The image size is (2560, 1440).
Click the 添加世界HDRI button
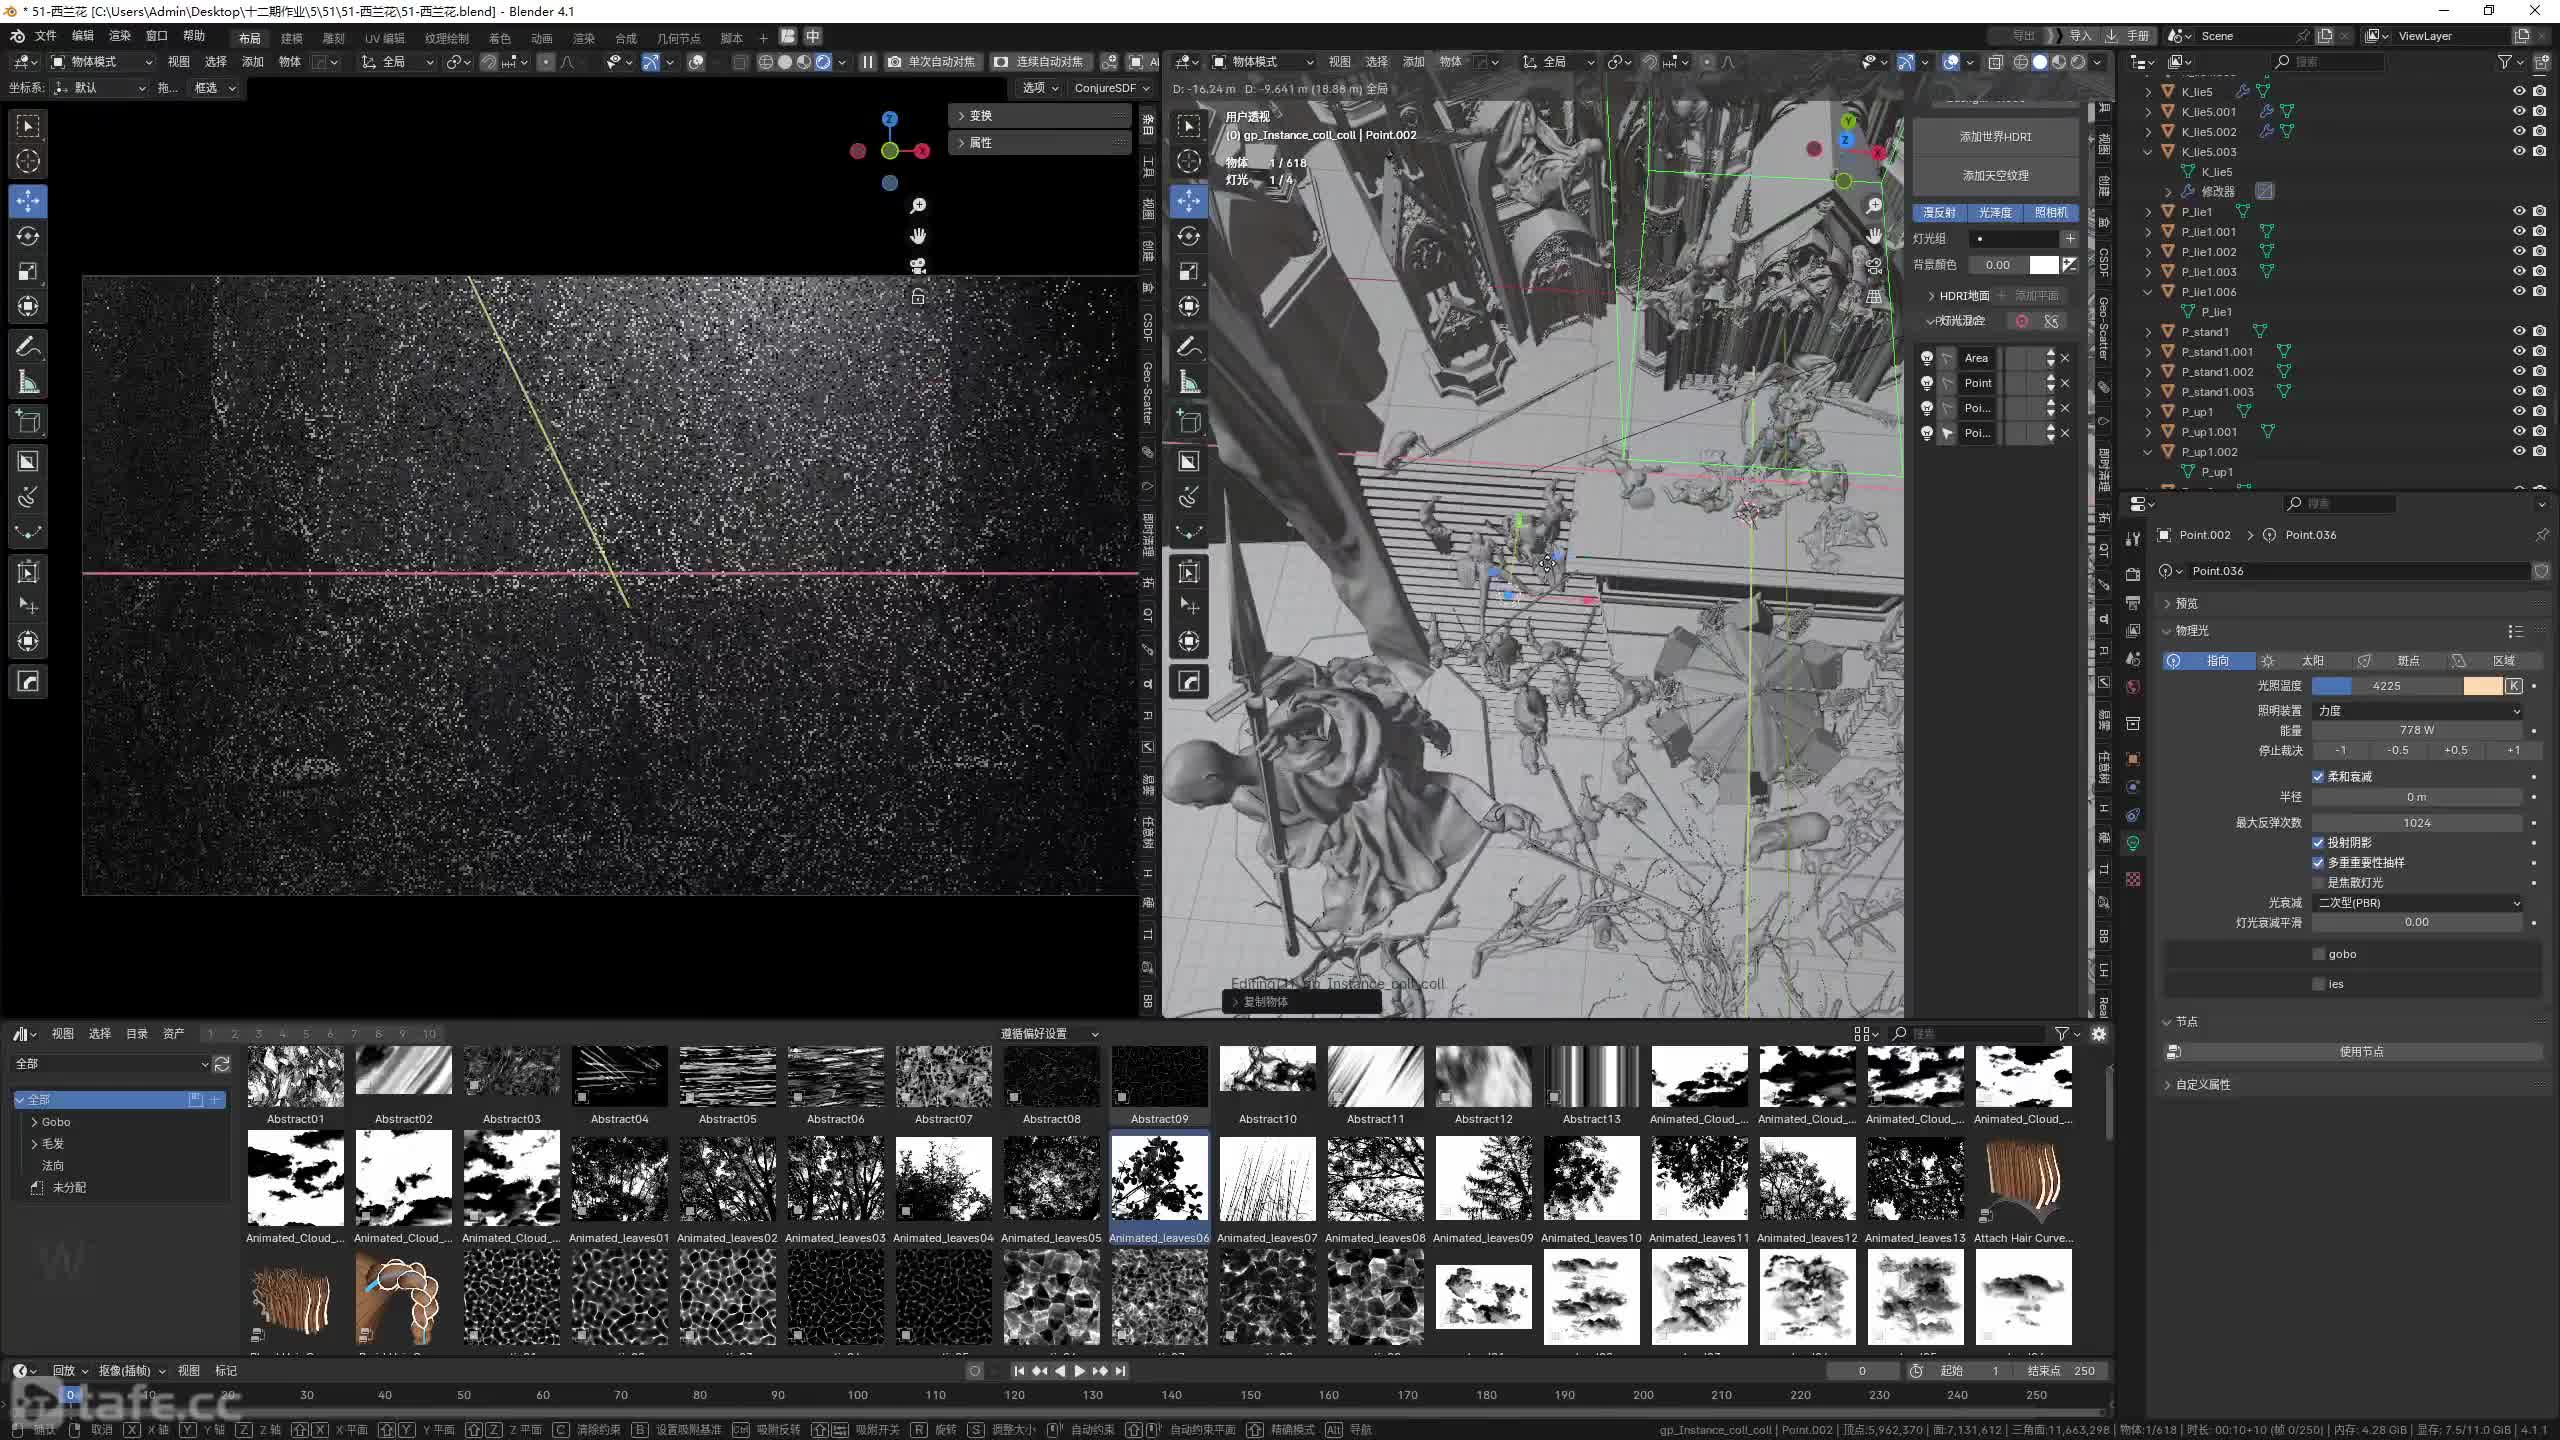(1995, 136)
